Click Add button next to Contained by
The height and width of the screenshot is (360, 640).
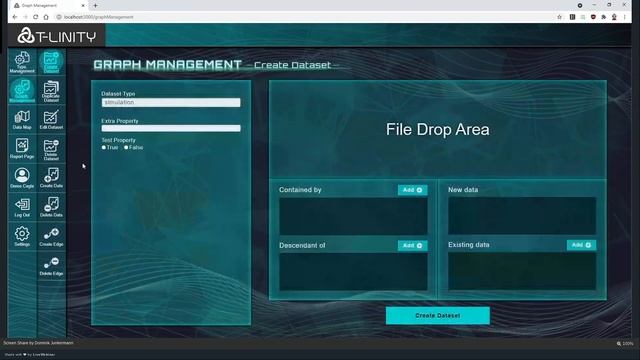(x=412, y=190)
